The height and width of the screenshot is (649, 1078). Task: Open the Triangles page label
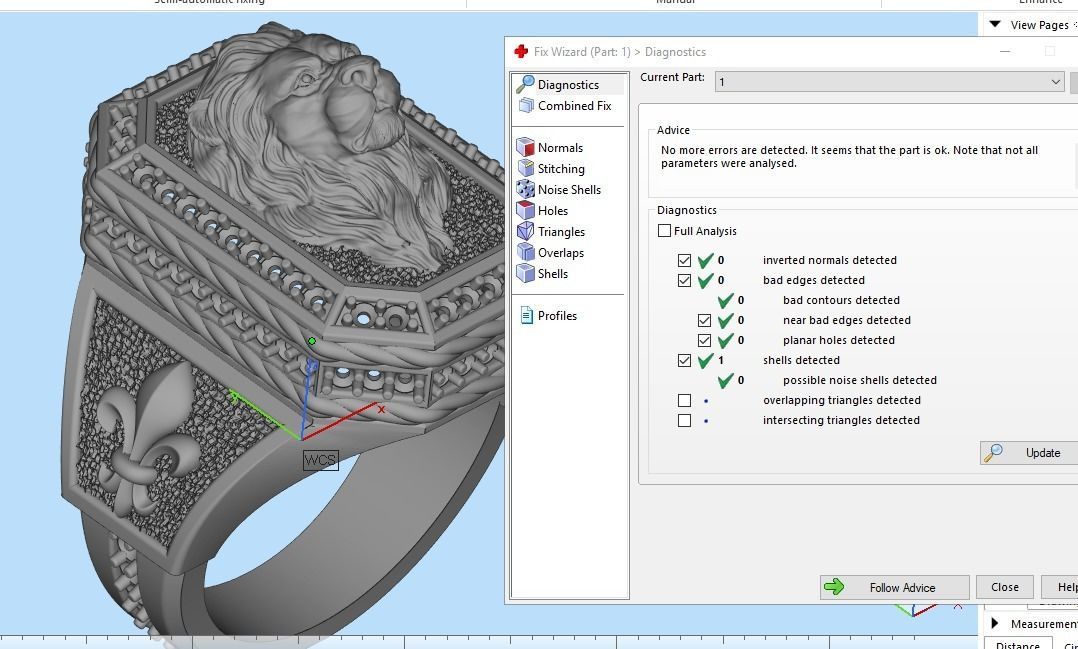561,232
